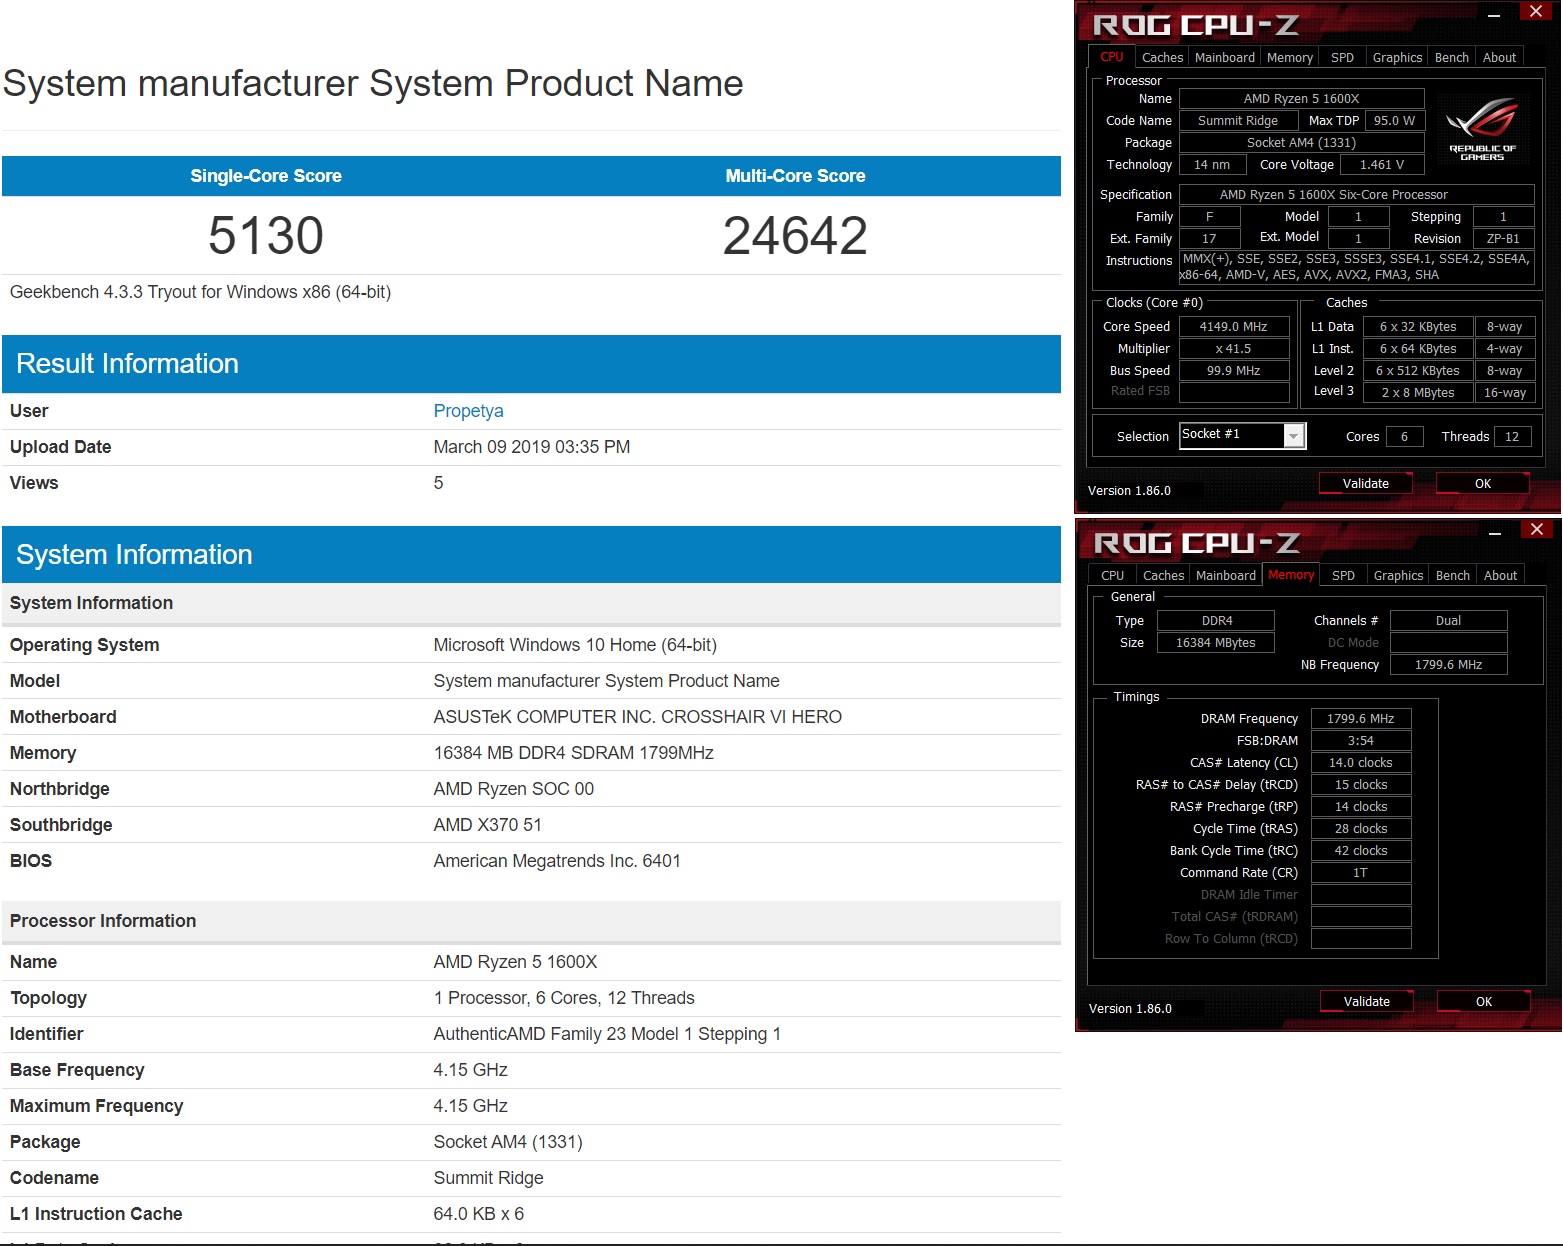Screen dimensions: 1563x1246
Task: Switch to the CPU tab in the lower CPU-Z window
Action: 1112,575
